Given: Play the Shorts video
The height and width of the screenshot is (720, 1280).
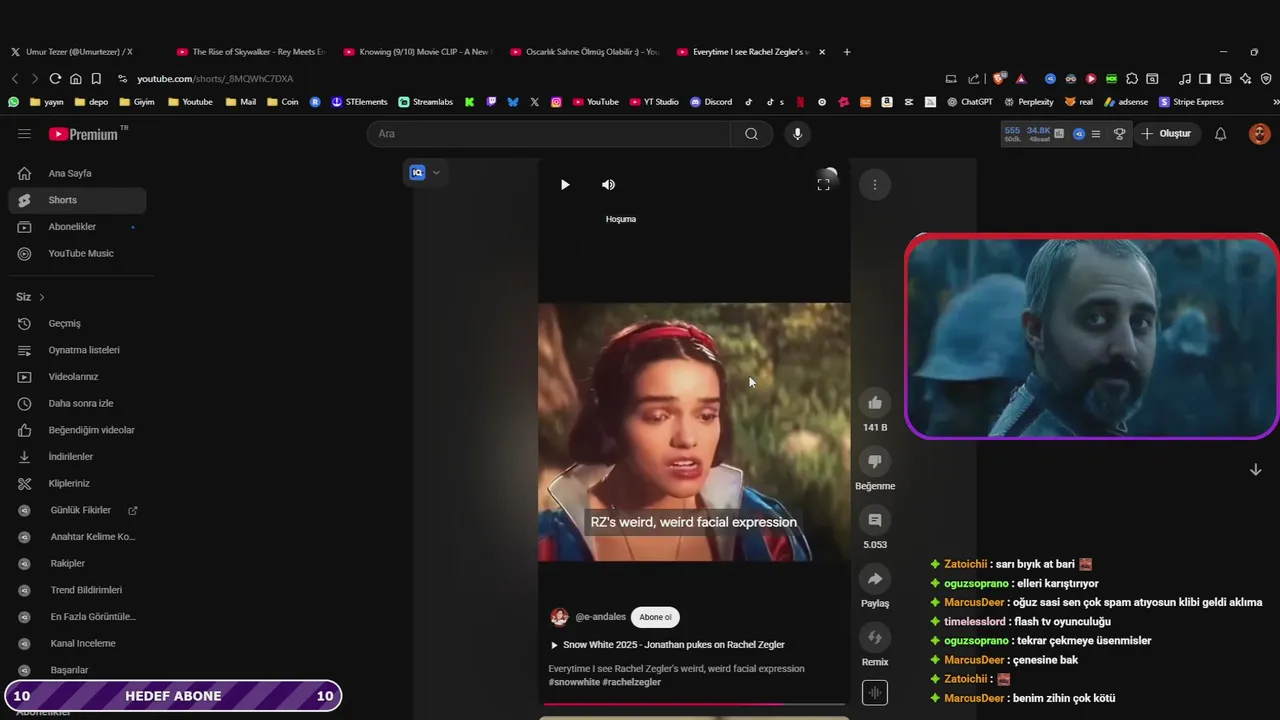Looking at the screenshot, I should pyautogui.click(x=565, y=184).
